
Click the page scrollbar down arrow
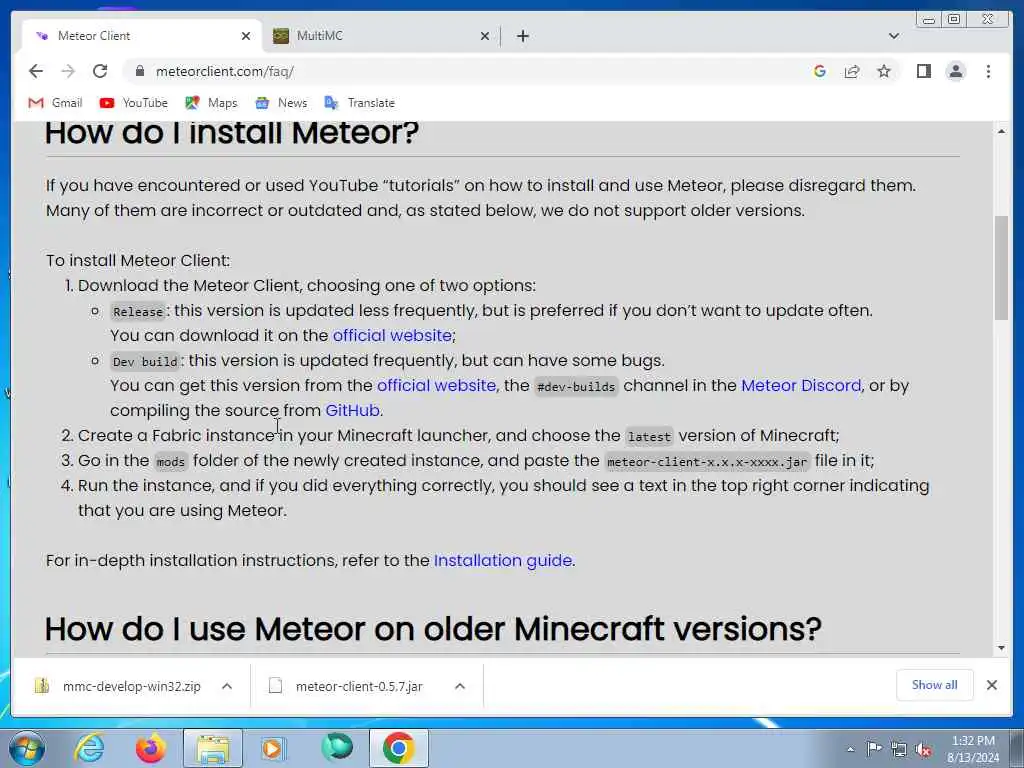(x=1001, y=648)
